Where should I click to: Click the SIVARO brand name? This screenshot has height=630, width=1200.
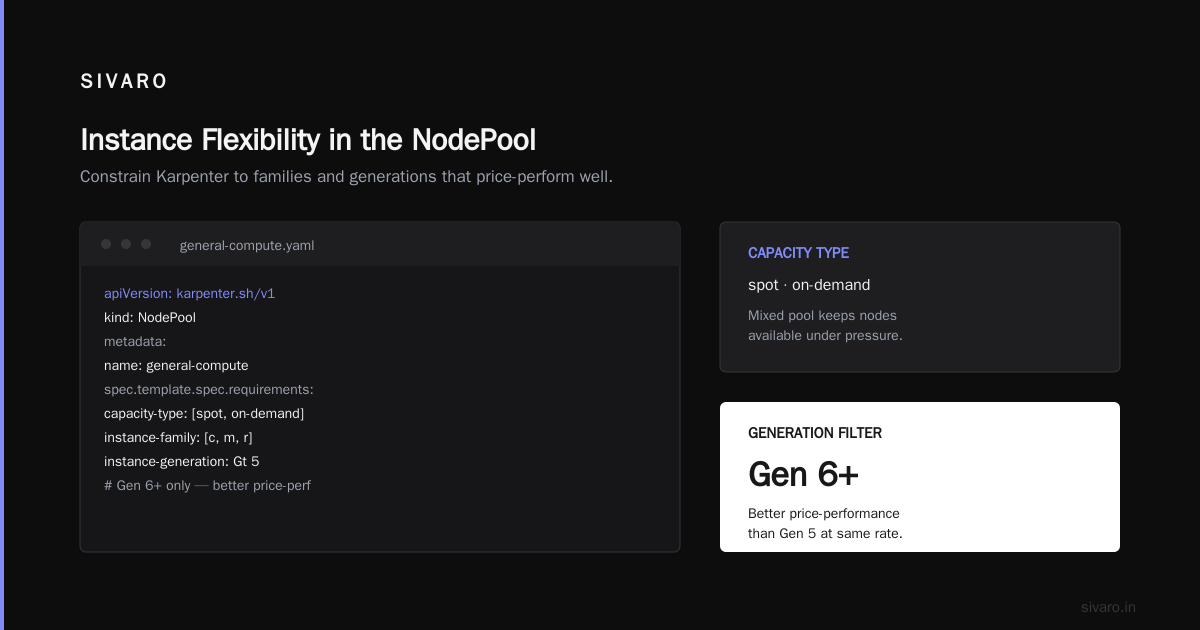pos(124,82)
